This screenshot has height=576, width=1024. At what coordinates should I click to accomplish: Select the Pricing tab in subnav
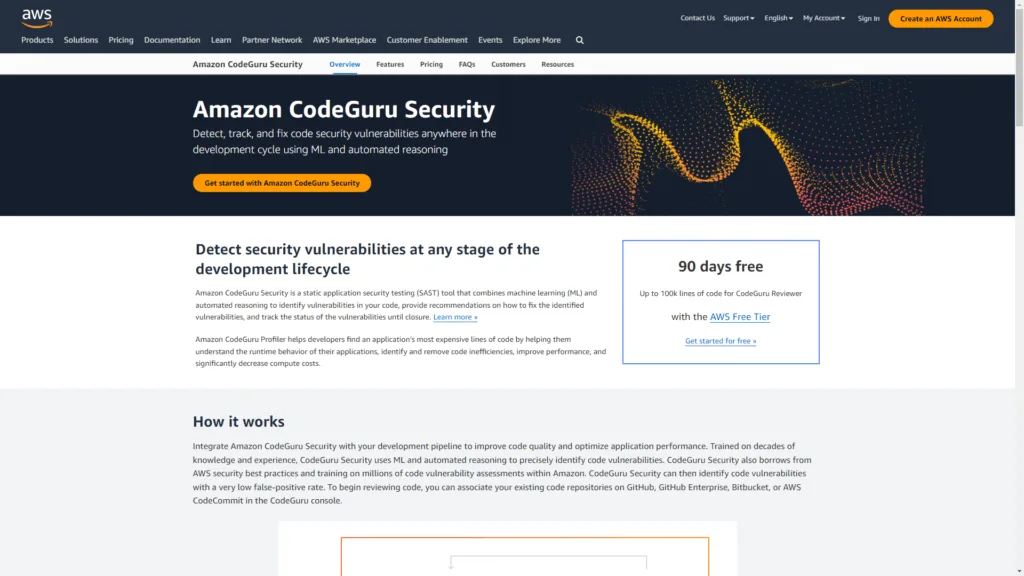(x=431, y=64)
